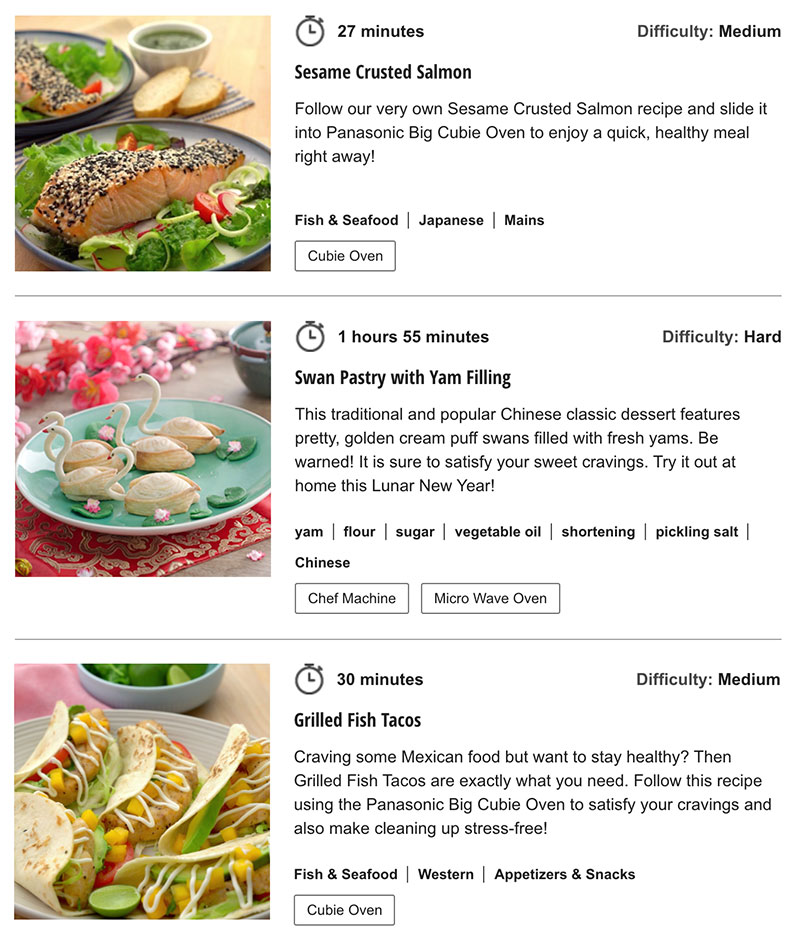Filter by the Western tag

coord(446,874)
